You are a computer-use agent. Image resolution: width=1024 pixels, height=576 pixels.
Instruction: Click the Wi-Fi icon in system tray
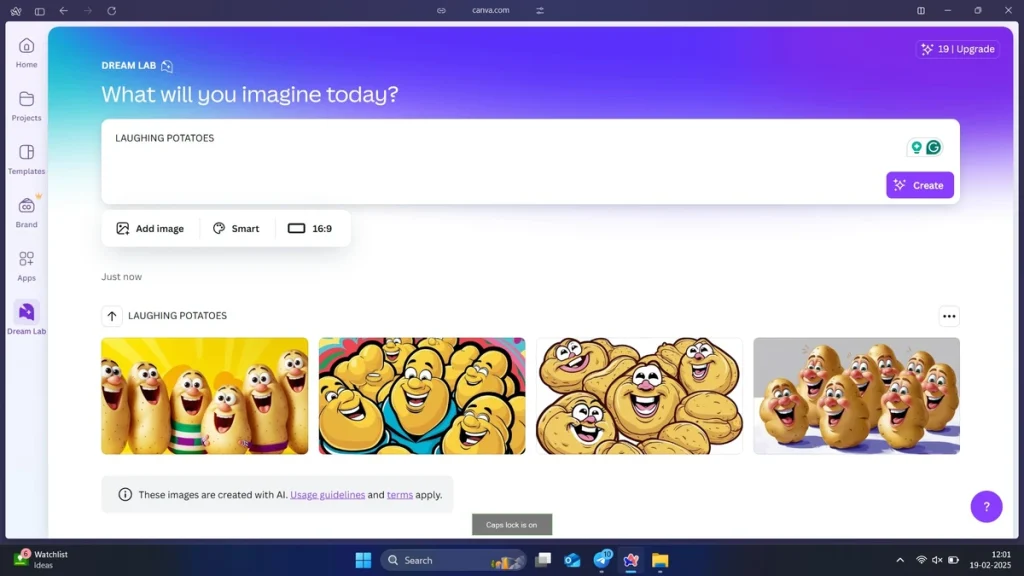pos(921,560)
